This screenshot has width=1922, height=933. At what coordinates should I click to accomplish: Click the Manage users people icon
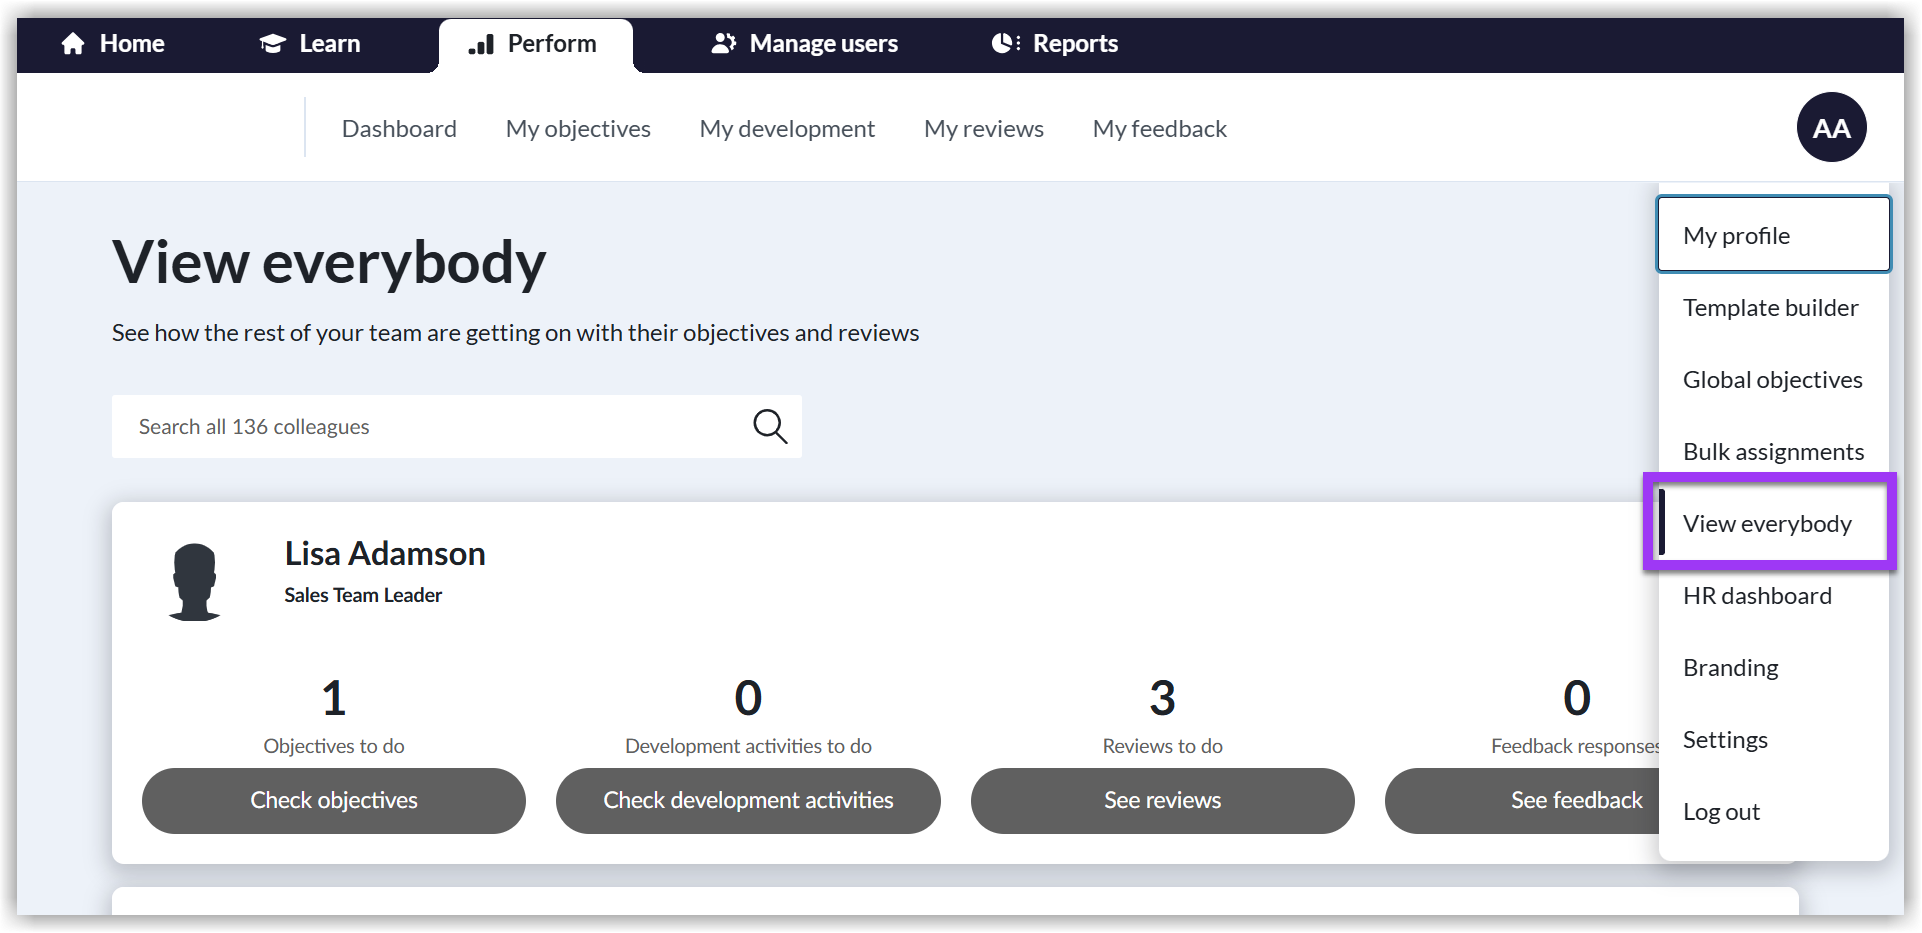pyautogui.click(x=724, y=44)
